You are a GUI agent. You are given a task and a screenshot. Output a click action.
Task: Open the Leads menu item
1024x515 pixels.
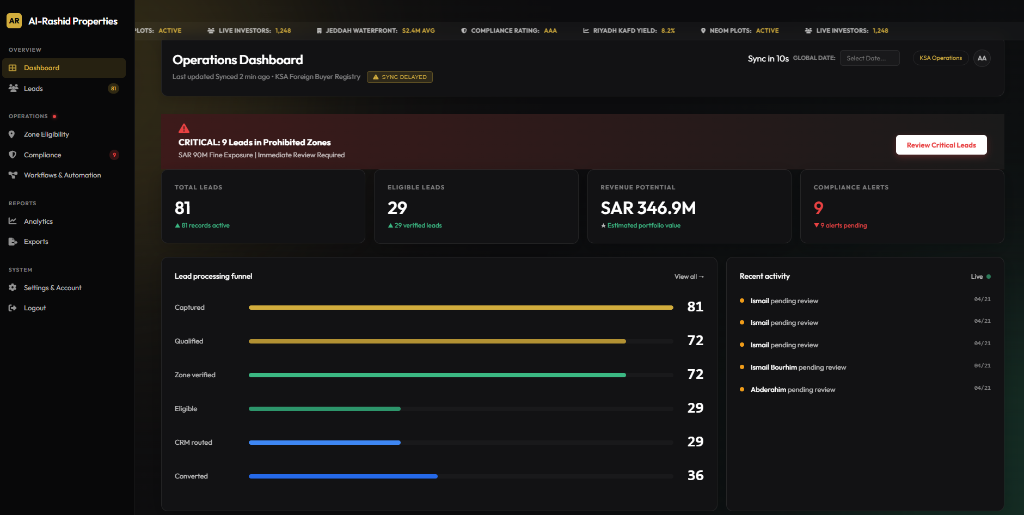pos(64,88)
